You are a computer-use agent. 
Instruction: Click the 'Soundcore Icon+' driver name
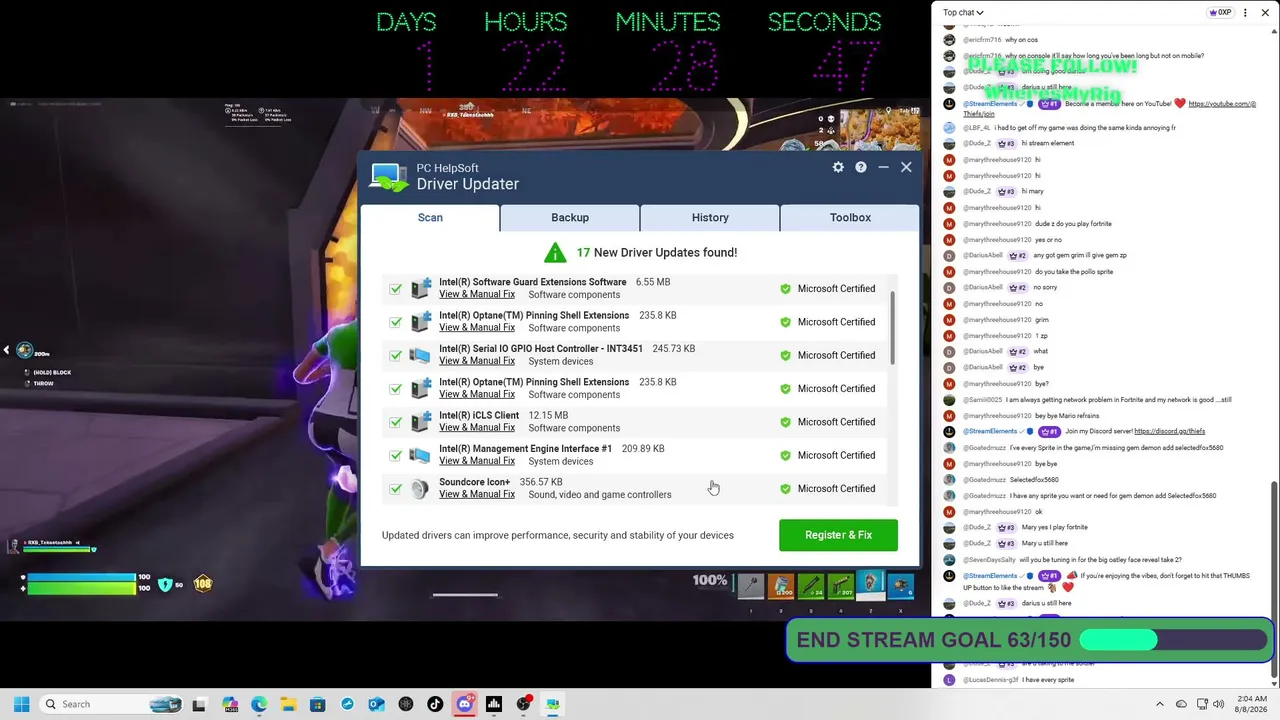474,482
